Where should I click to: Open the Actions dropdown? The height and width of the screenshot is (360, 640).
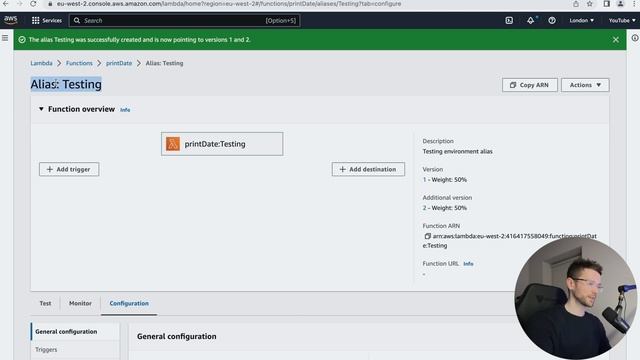click(585, 85)
